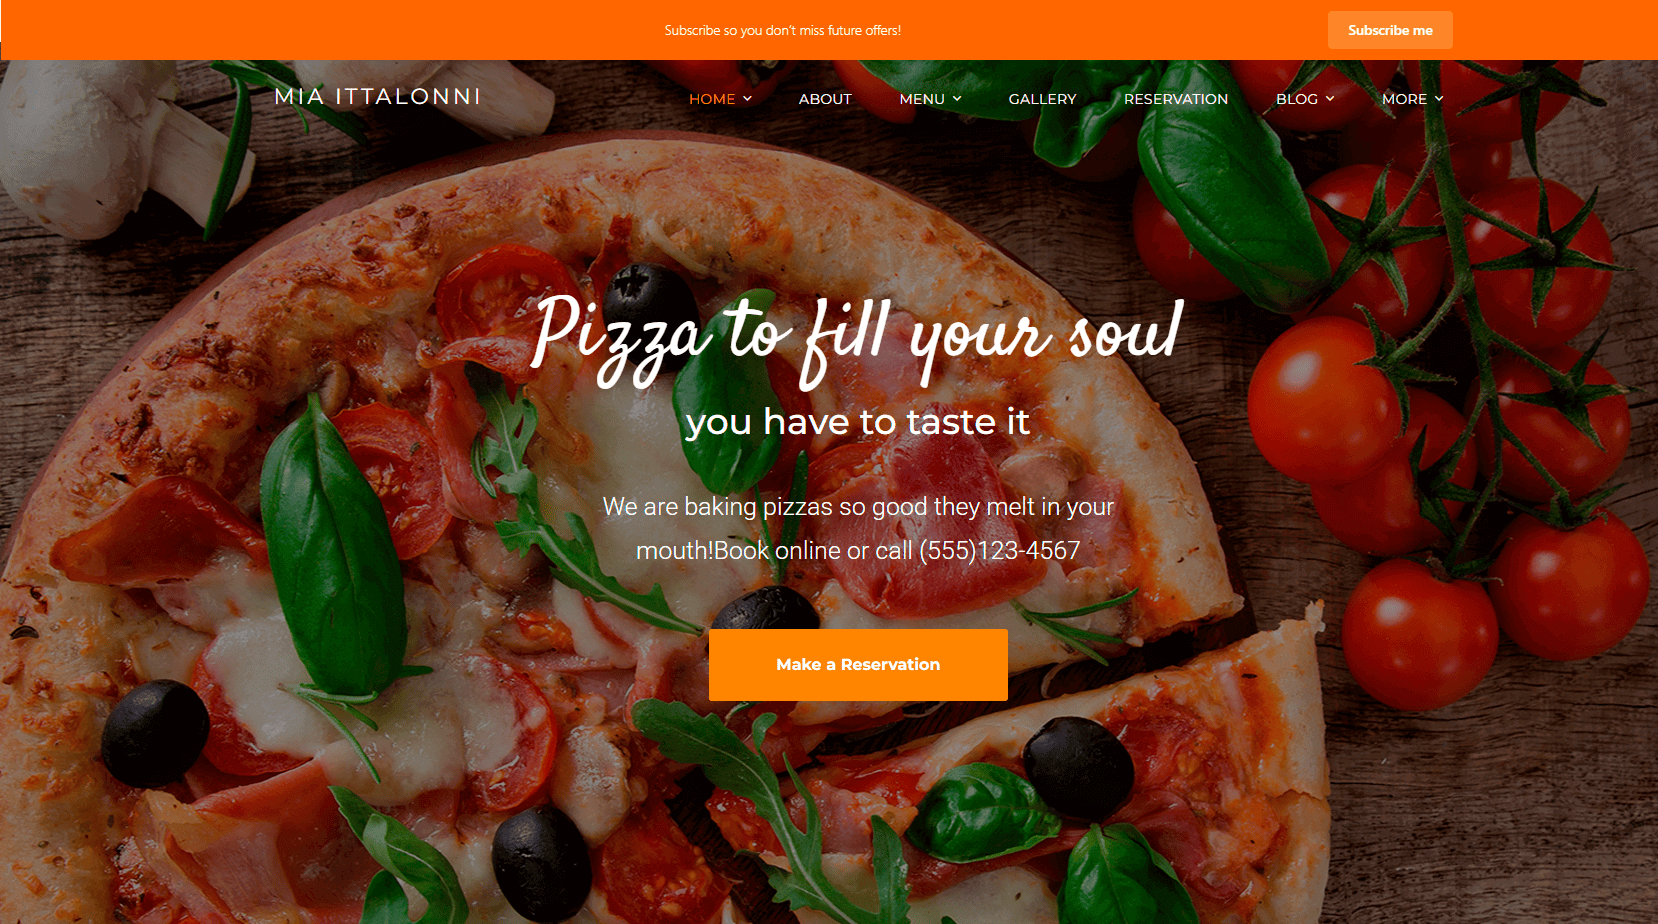Click the 'you have to taste it' subtitle
This screenshot has height=924, width=1658.
(x=858, y=422)
